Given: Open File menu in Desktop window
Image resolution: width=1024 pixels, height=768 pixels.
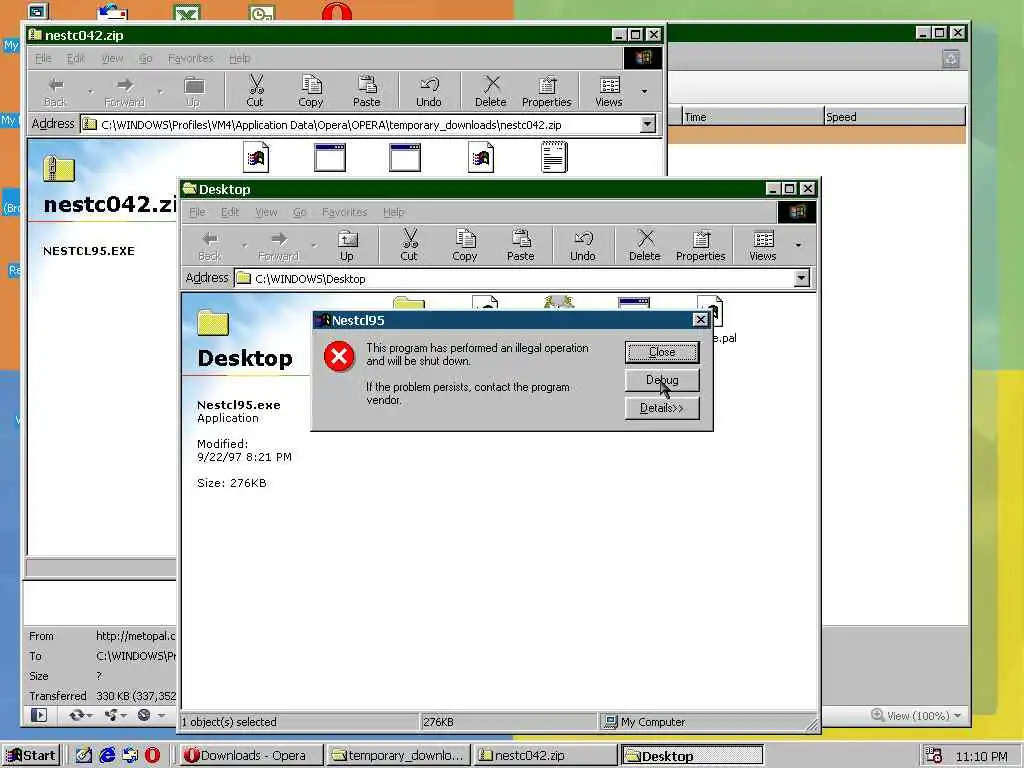Looking at the screenshot, I should (x=197, y=212).
